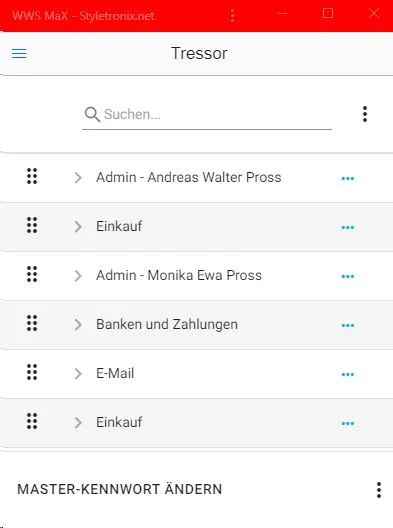The width and height of the screenshot is (393, 528).
Task: Select the last Einkauf entry in the list
Action: click(x=119, y=422)
